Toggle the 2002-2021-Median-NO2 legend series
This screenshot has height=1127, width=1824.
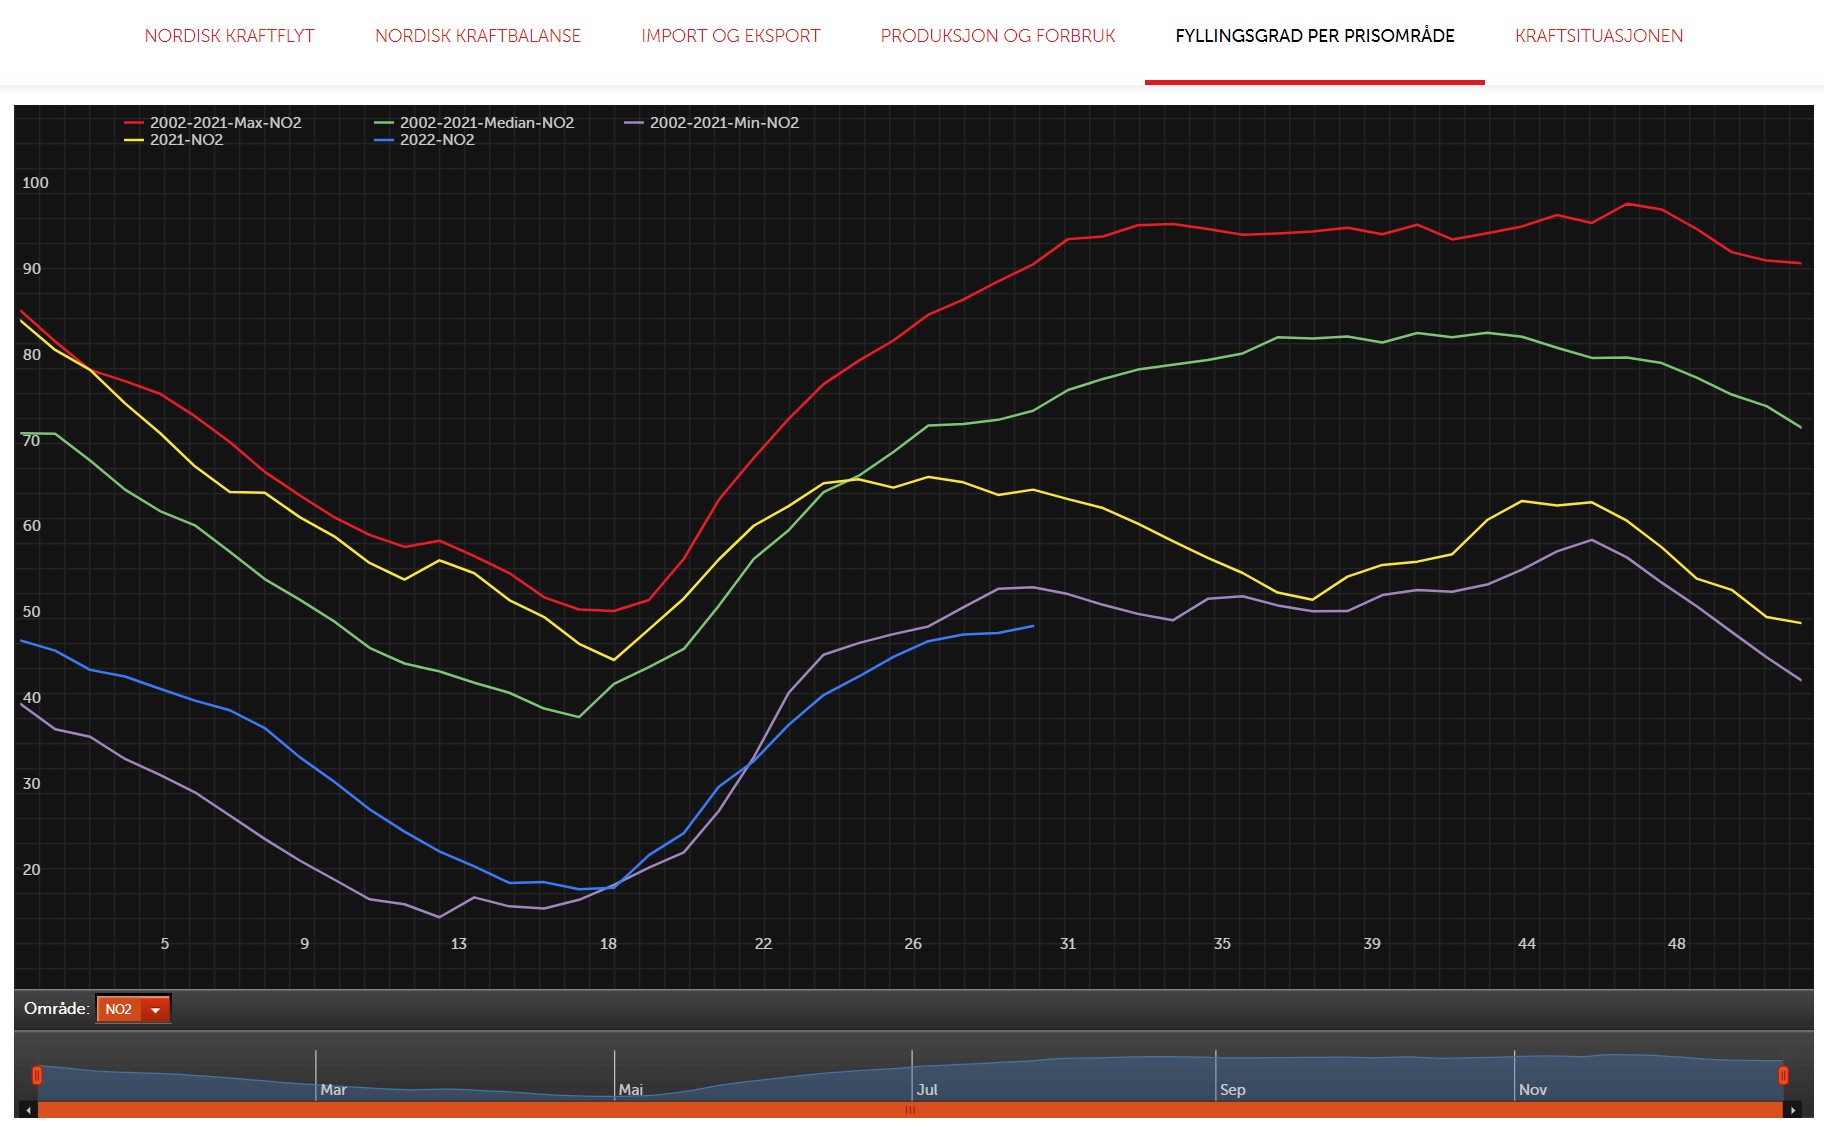(x=475, y=123)
